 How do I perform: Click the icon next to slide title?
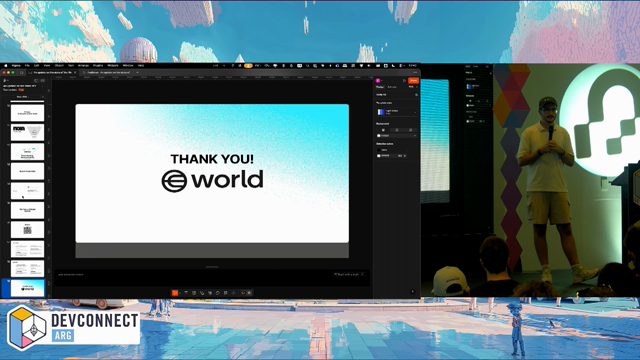416,95
